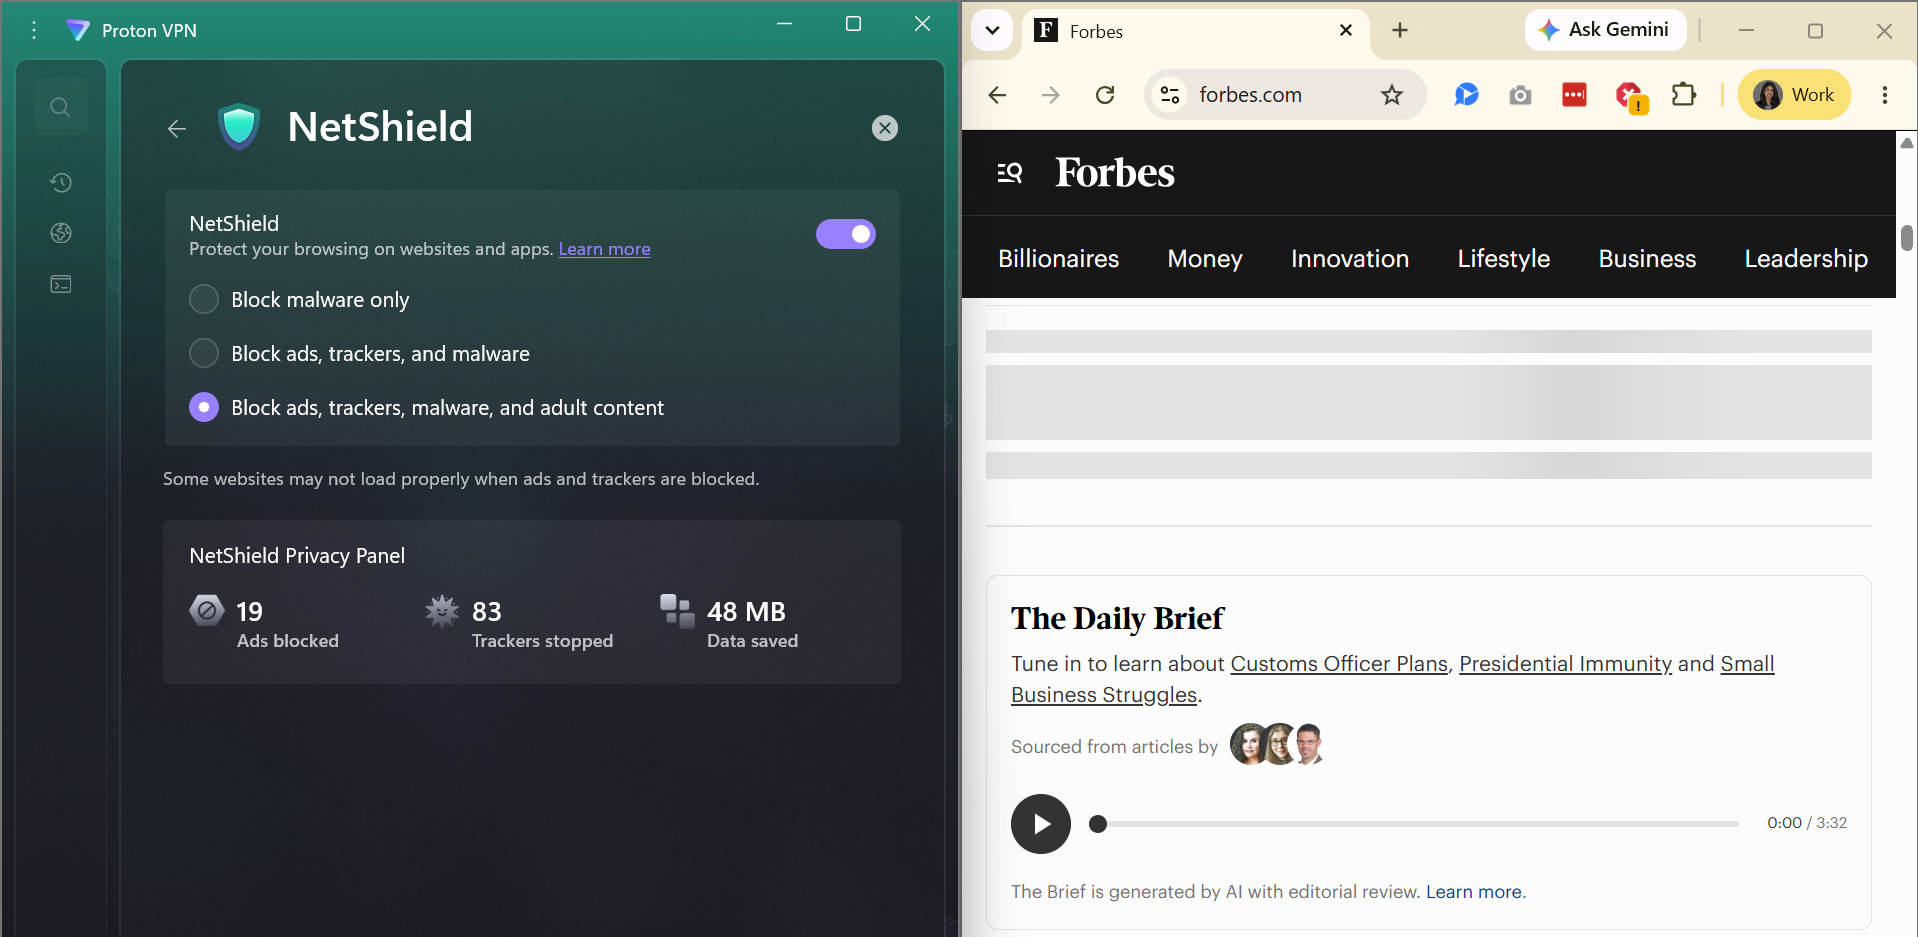This screenshot has height=937, width=1918.
Task: Click the Daily Brief audio progress slider
Action: click(1414, 824)
